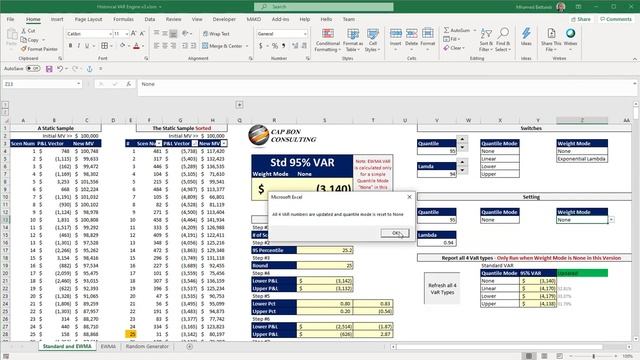The height and width of the screenshot is (360, 640).
Task: Click the Undo arrow
Action: 60,69
